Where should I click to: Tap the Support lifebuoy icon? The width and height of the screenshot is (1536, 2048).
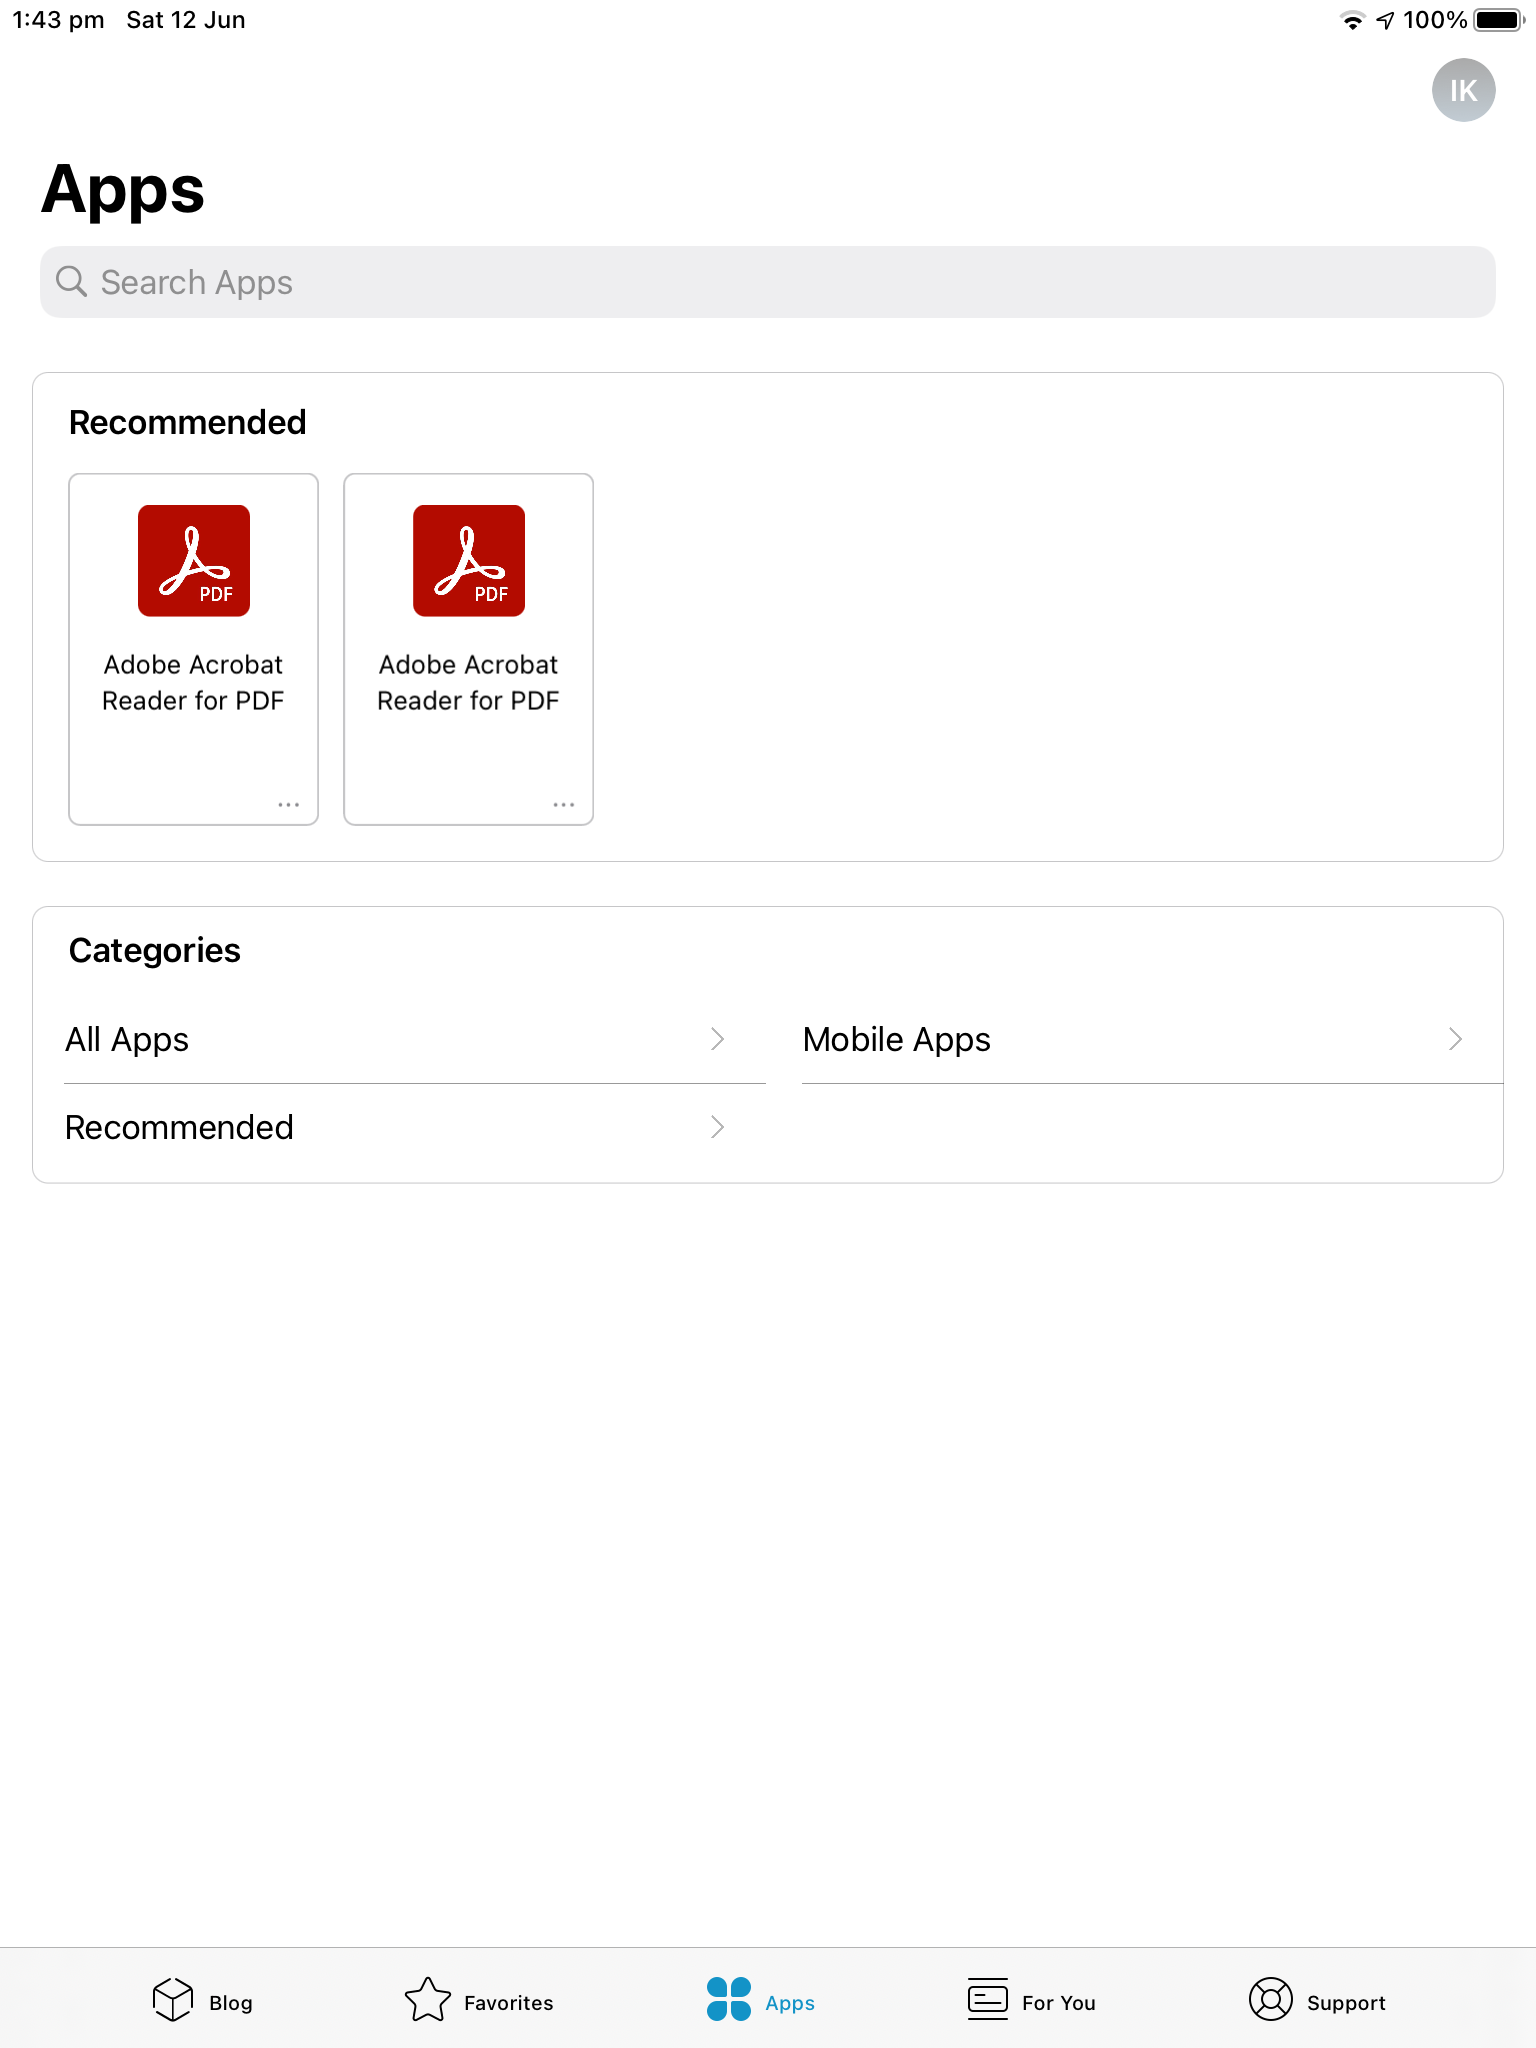click(x=1270, y=2000)
